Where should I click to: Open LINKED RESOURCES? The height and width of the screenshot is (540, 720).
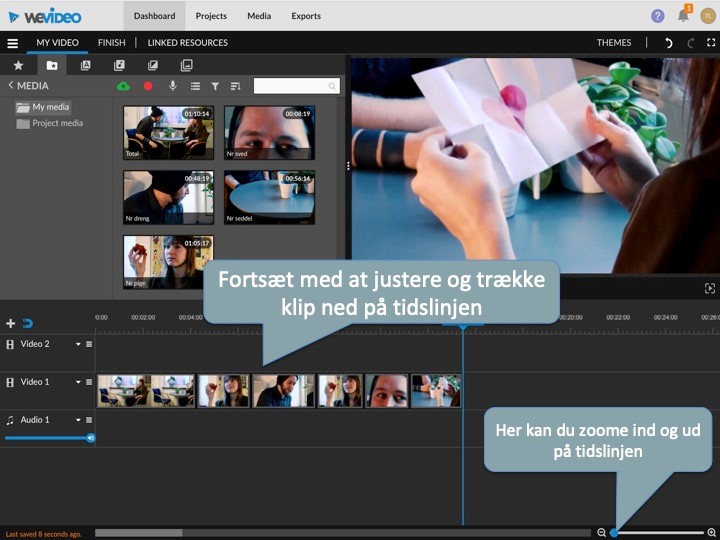pyautogui.click(x=187, y=43)
